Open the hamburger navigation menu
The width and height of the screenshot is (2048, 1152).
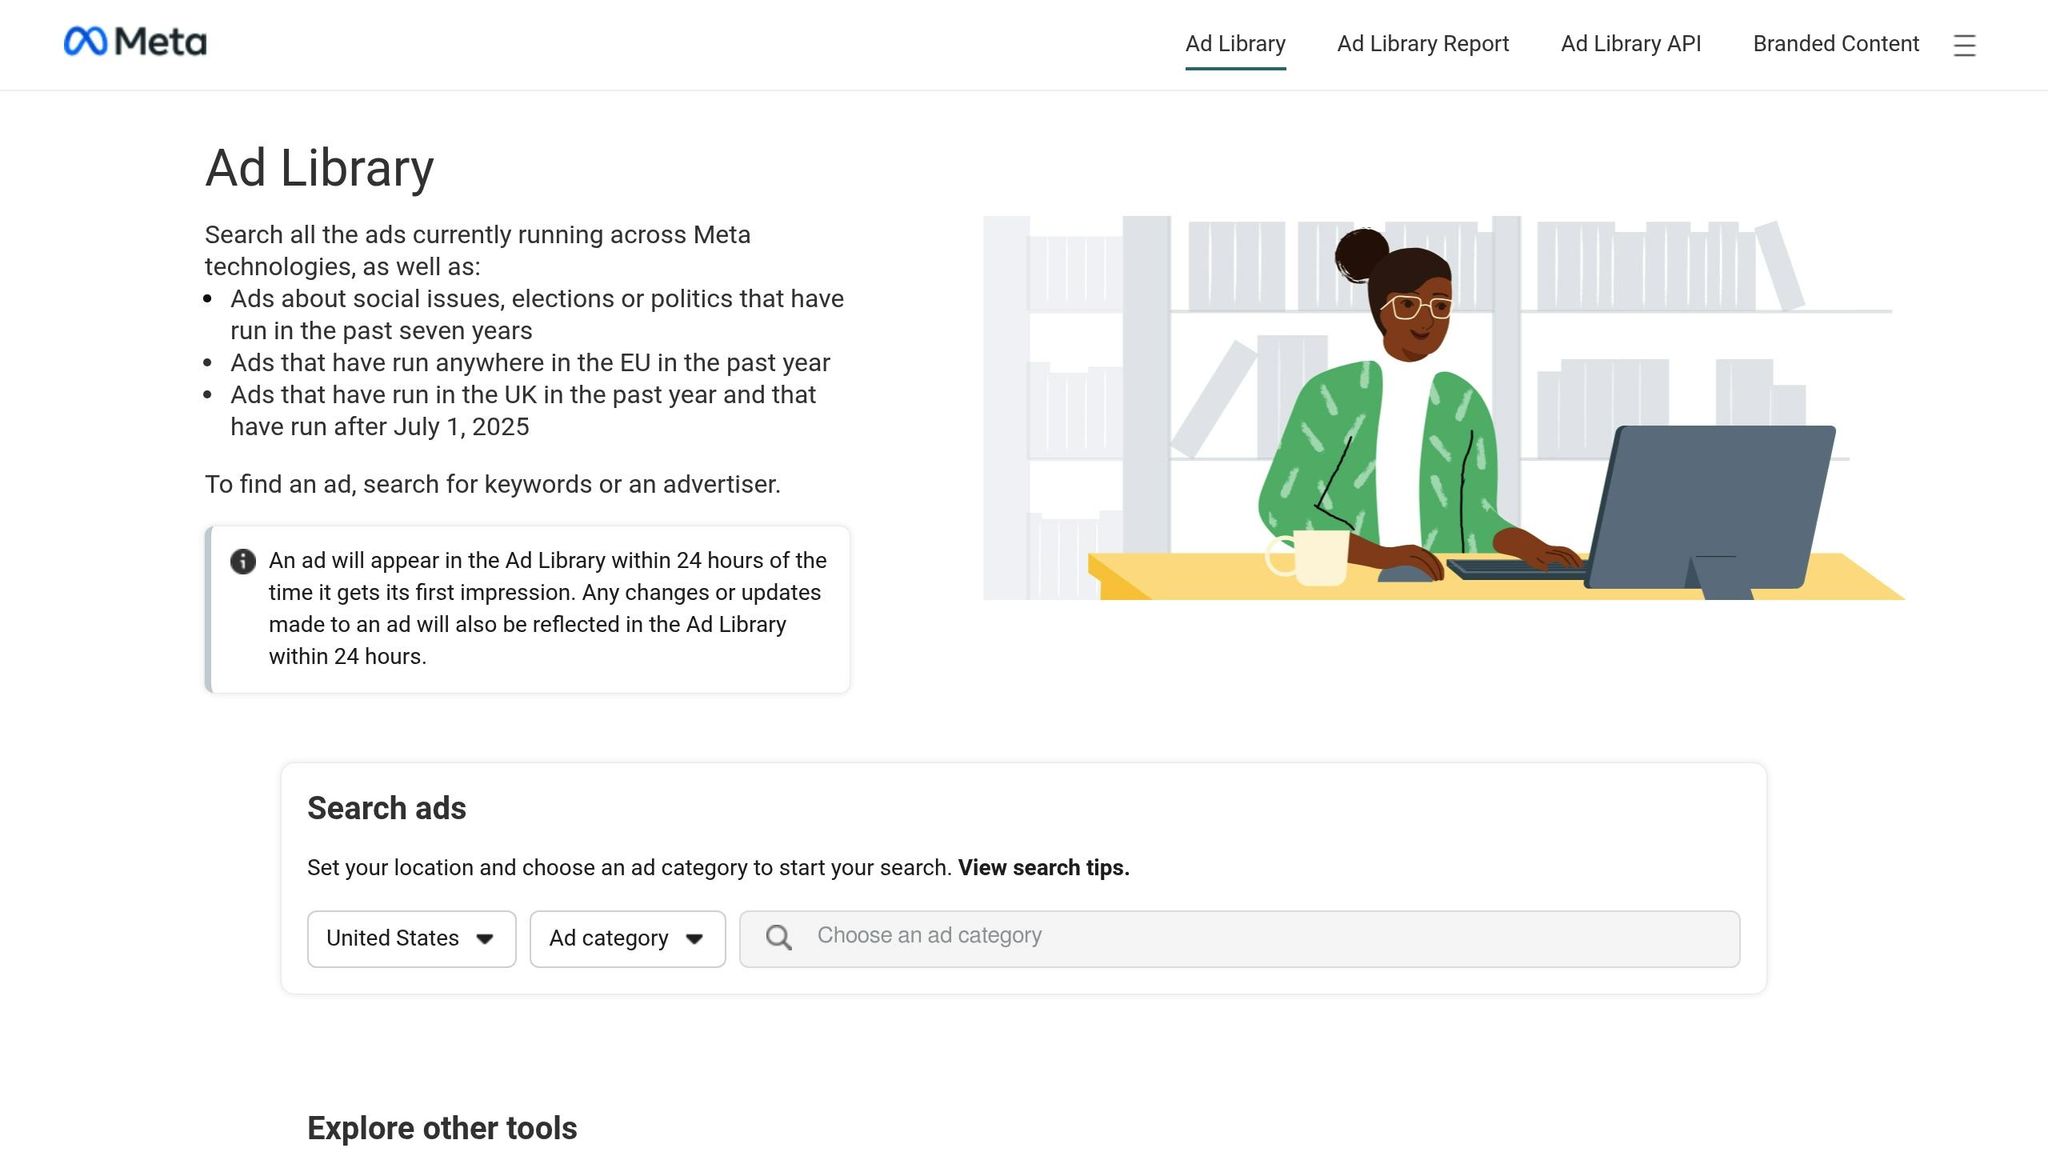[1964, 45]
